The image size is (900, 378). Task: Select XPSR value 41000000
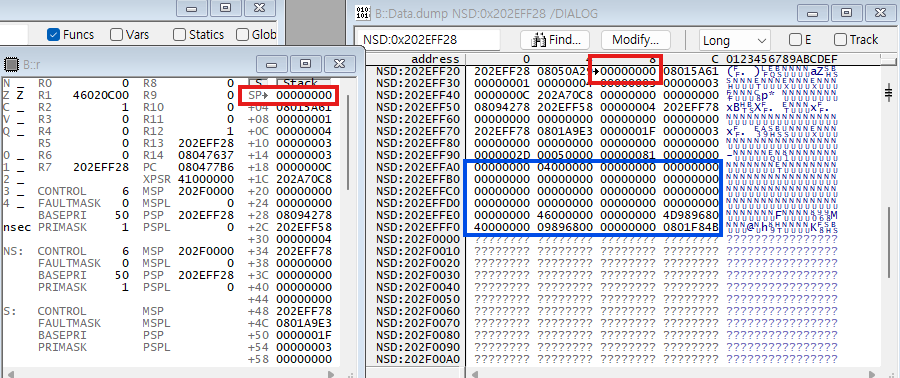[206, 180]
